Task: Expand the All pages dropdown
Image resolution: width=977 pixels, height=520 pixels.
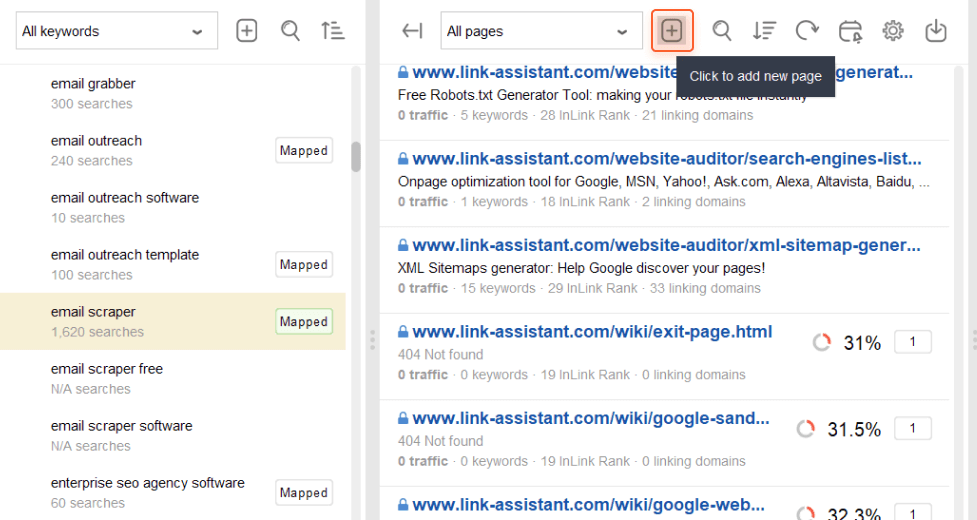Action: pyautogui.click(x=541, y=31)
